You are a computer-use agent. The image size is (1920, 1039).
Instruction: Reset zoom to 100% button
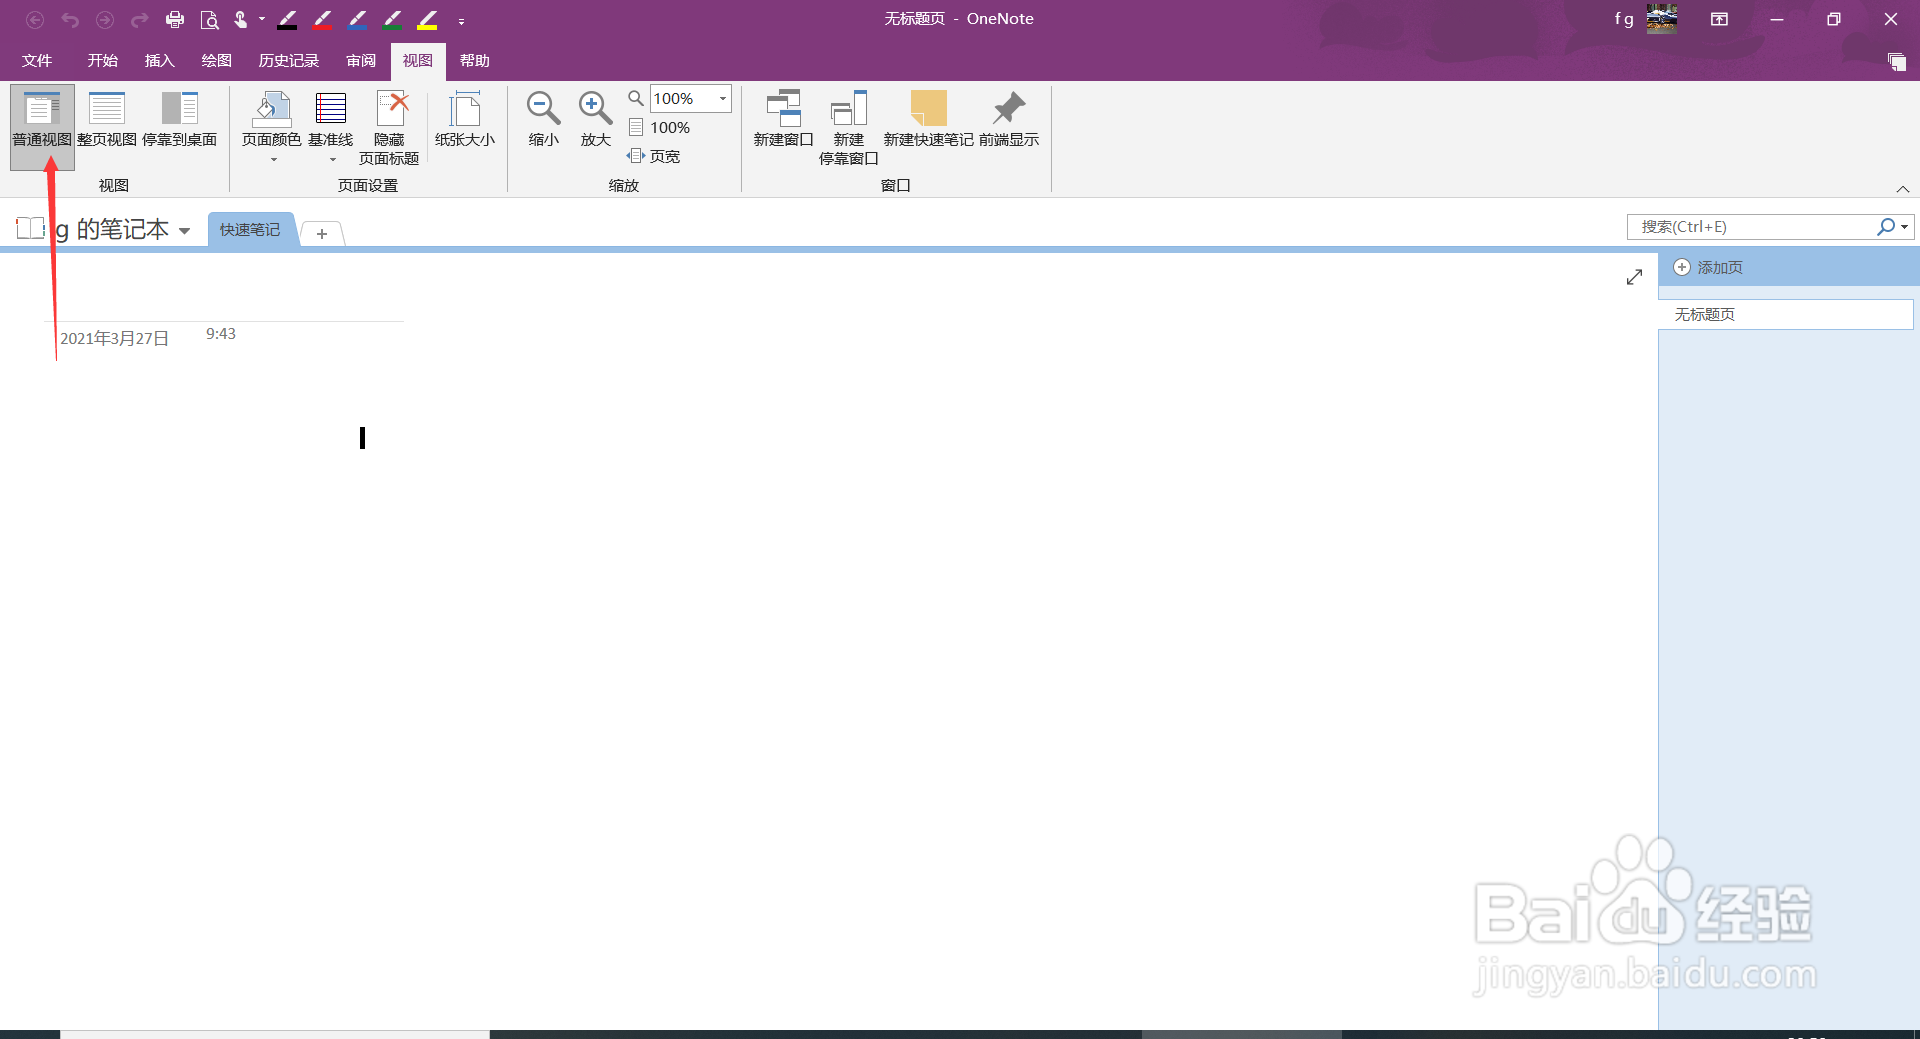click(659, 128)
